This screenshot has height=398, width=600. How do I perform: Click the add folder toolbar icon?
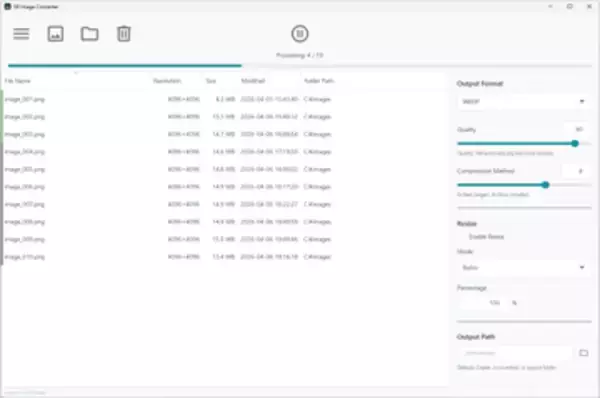pos(90,34)
